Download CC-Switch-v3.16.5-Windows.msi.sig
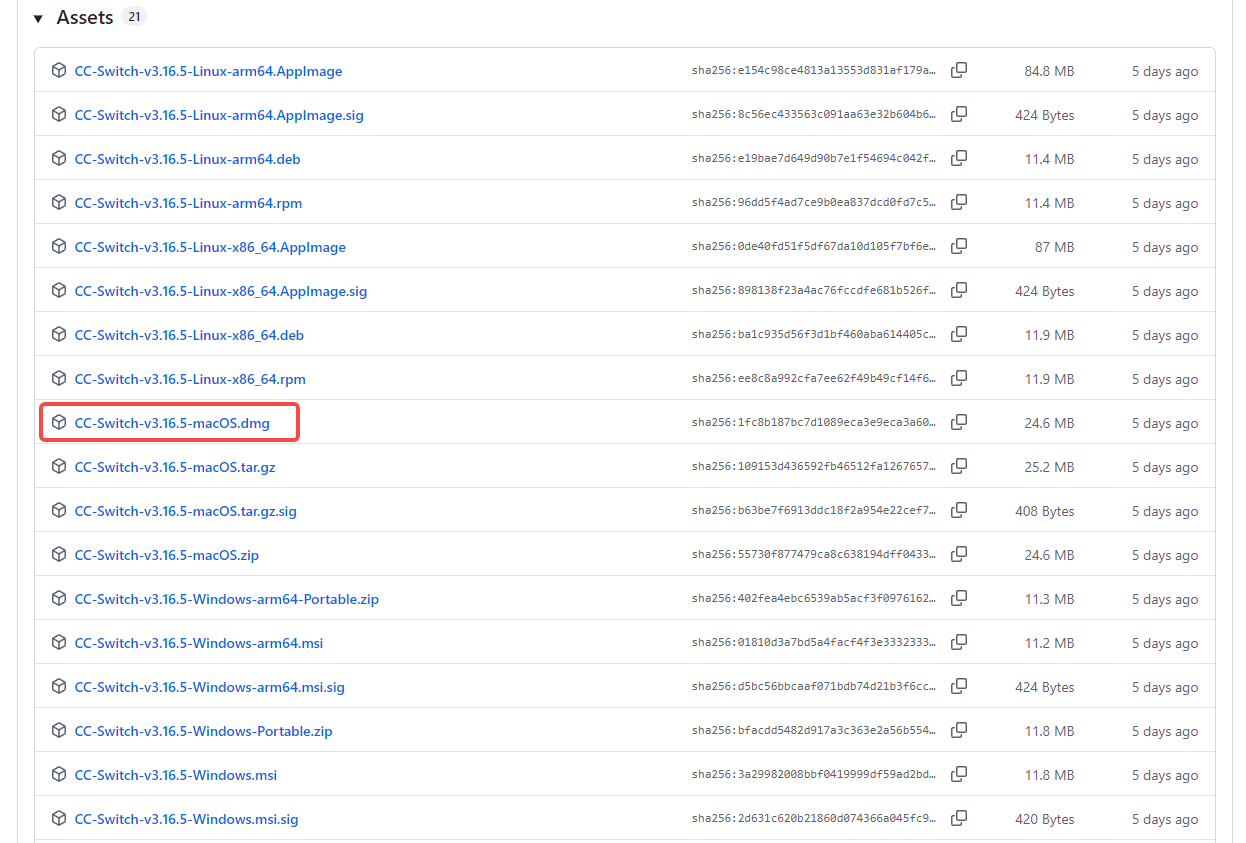The height and width of the screenshot is (843, 1246). [x=186, y=819]
